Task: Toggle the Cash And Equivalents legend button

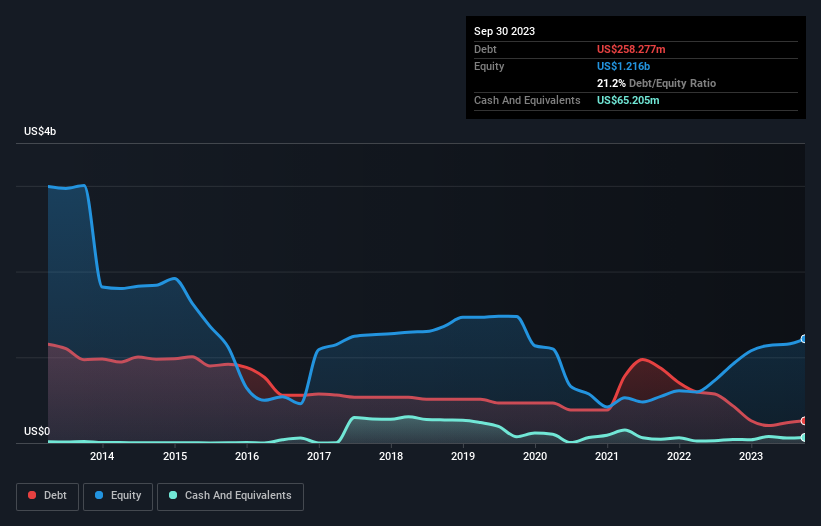Action: 230,496
